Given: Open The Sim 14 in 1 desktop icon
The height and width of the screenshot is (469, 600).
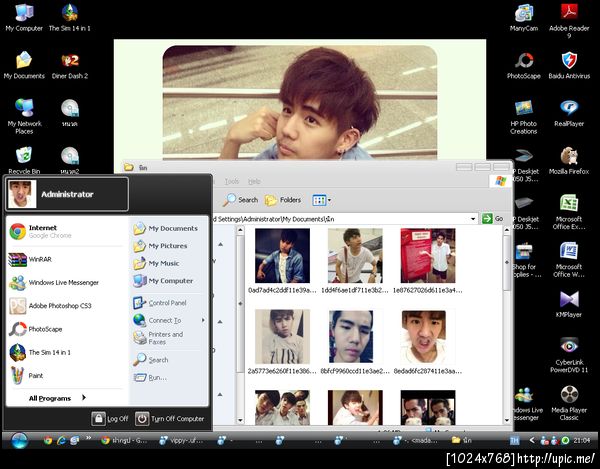Looking at the screenshot, I should tap(70, 18).
